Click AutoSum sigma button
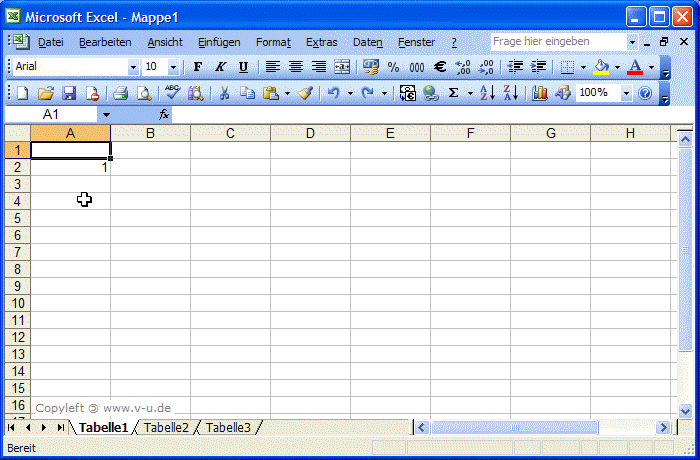The width and height of the screenshot is (700, 460). [x=453, y=93]
